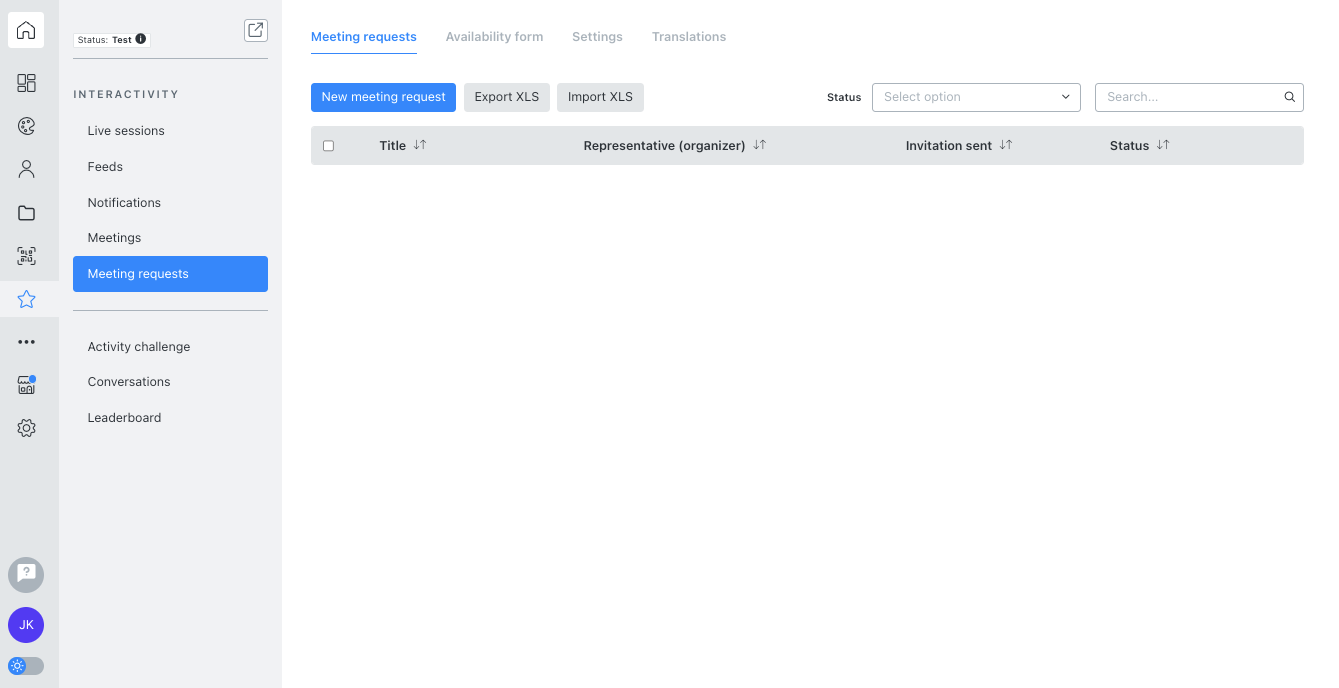Sort by Status column arrows
This screenshot has height=688, width=1339.
coord(1163,145)
